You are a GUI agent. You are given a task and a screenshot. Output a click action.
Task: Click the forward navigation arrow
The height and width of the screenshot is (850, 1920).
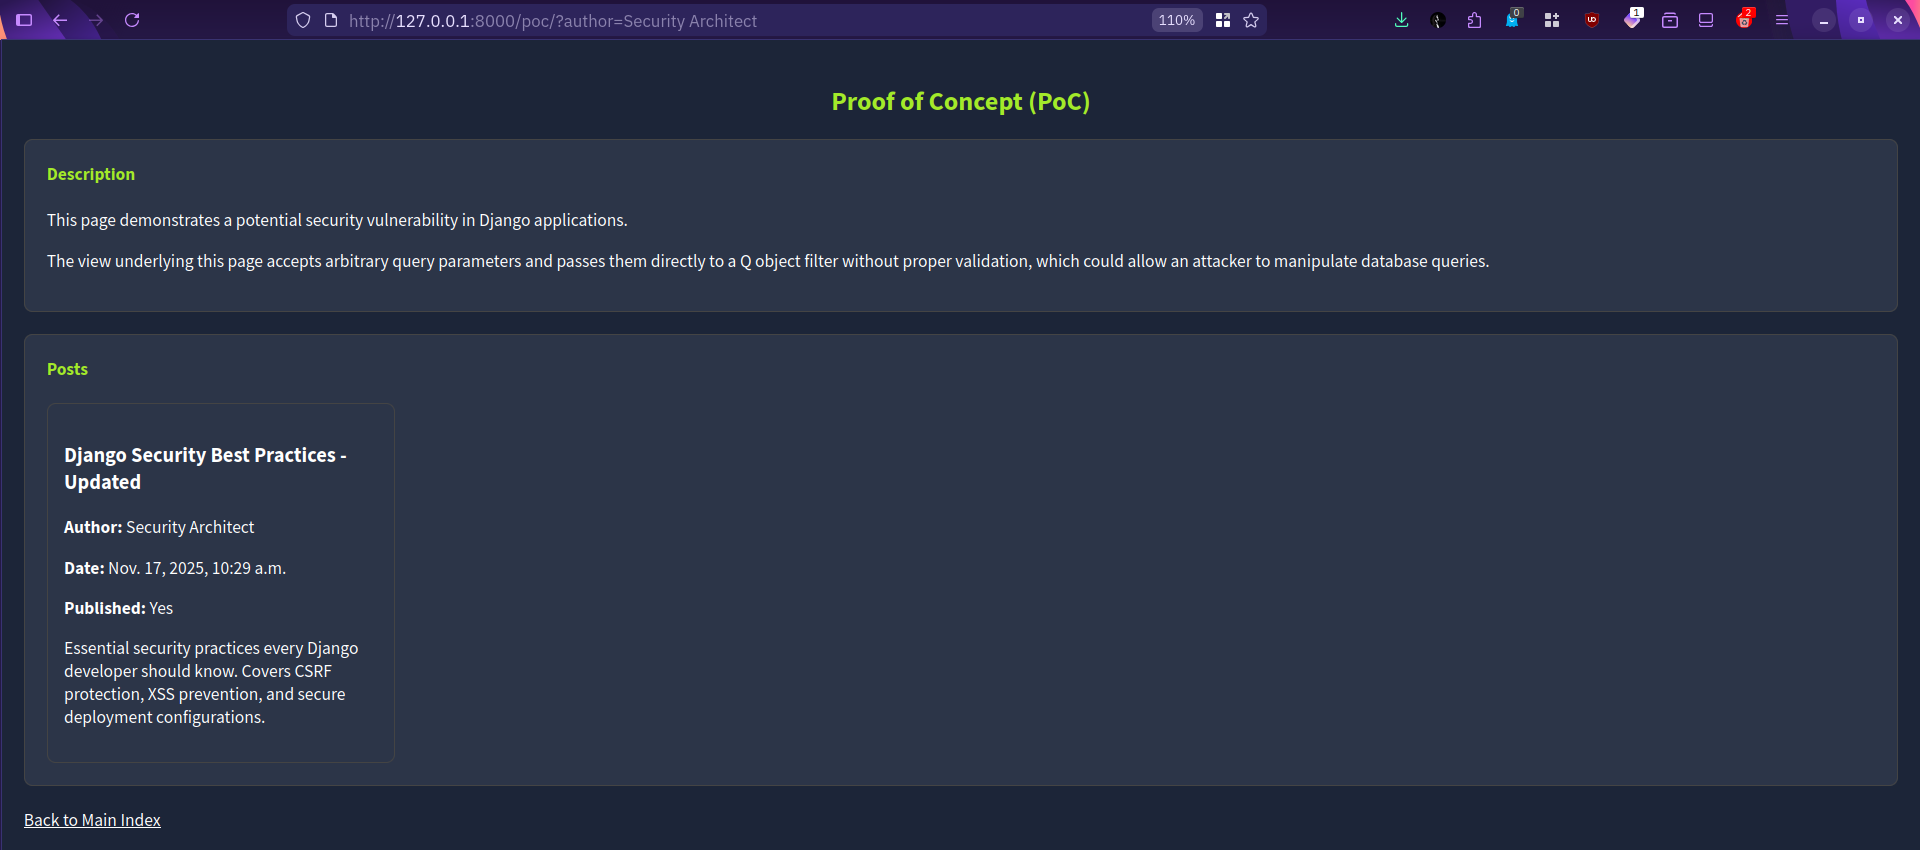[x=97, y=20]
